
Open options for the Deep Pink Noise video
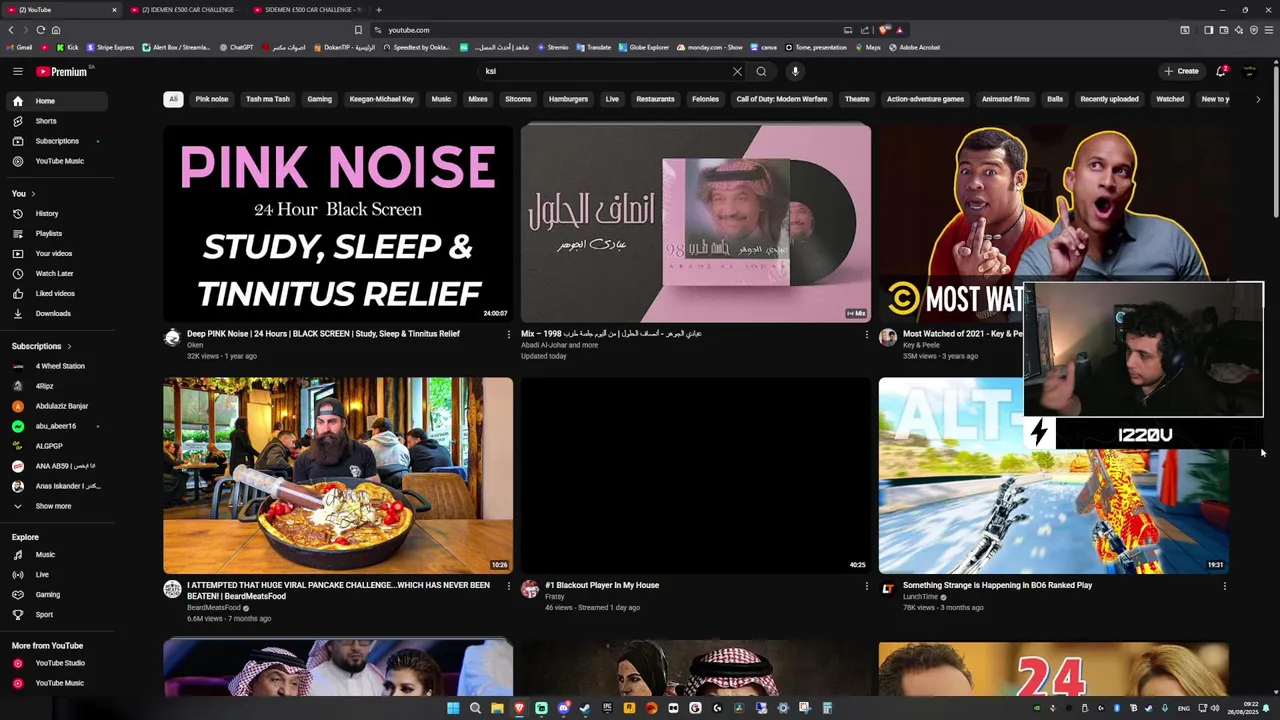coord(508,335)
